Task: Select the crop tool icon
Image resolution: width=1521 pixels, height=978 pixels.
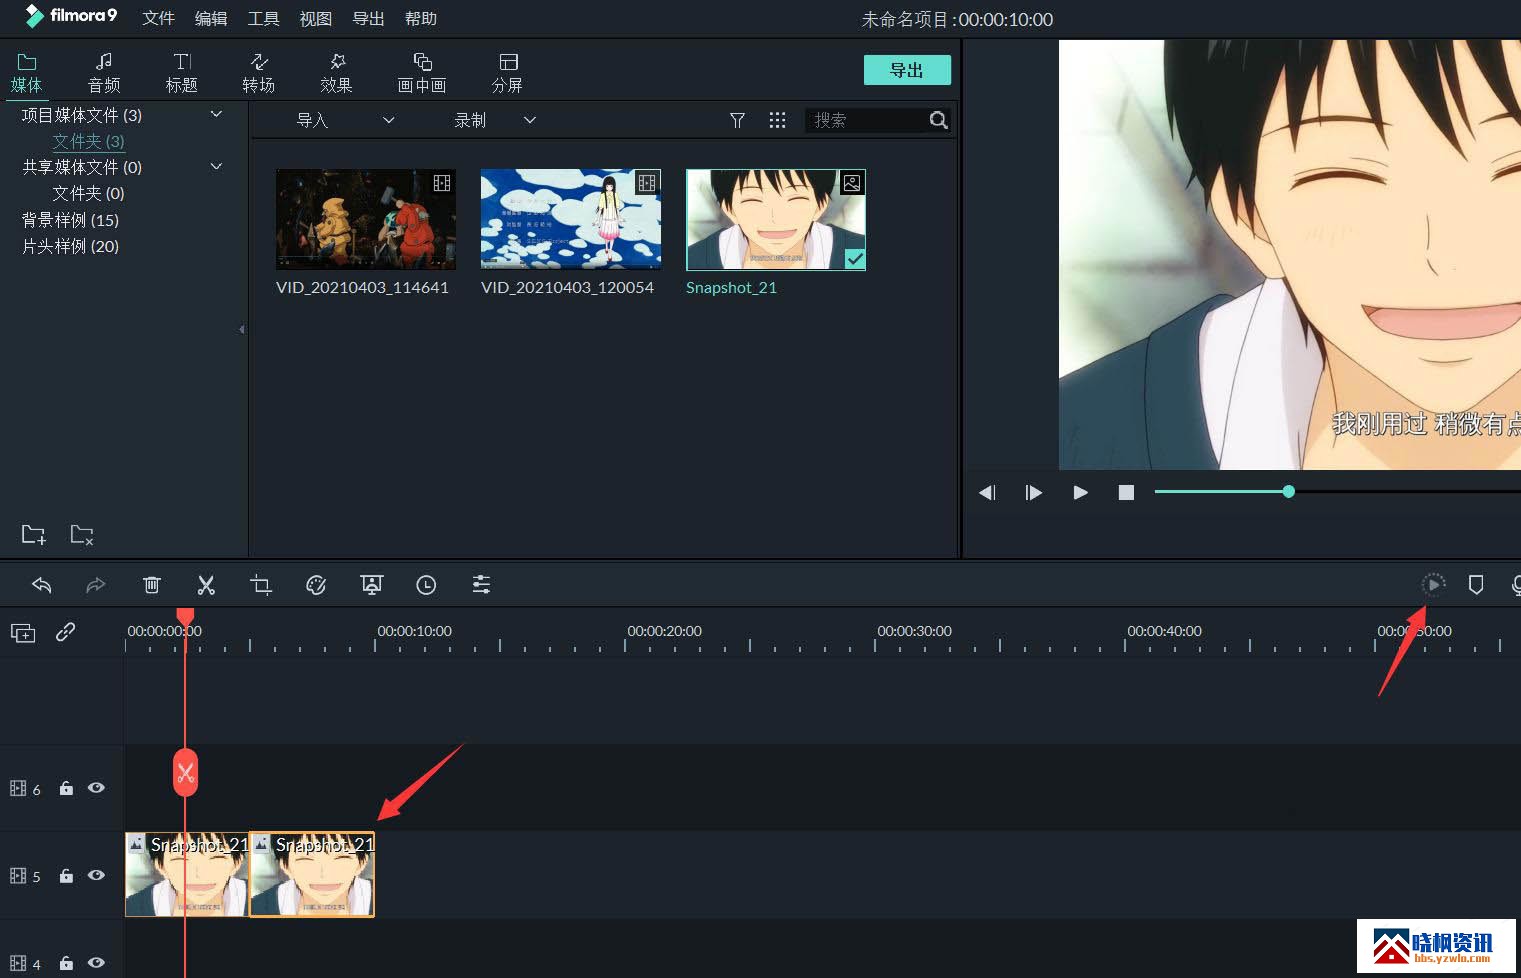Action: tap(261, 585)
